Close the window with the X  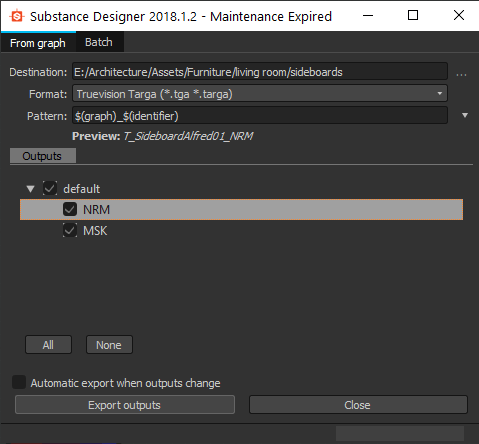pyautogui.click(x=459, y=15)
